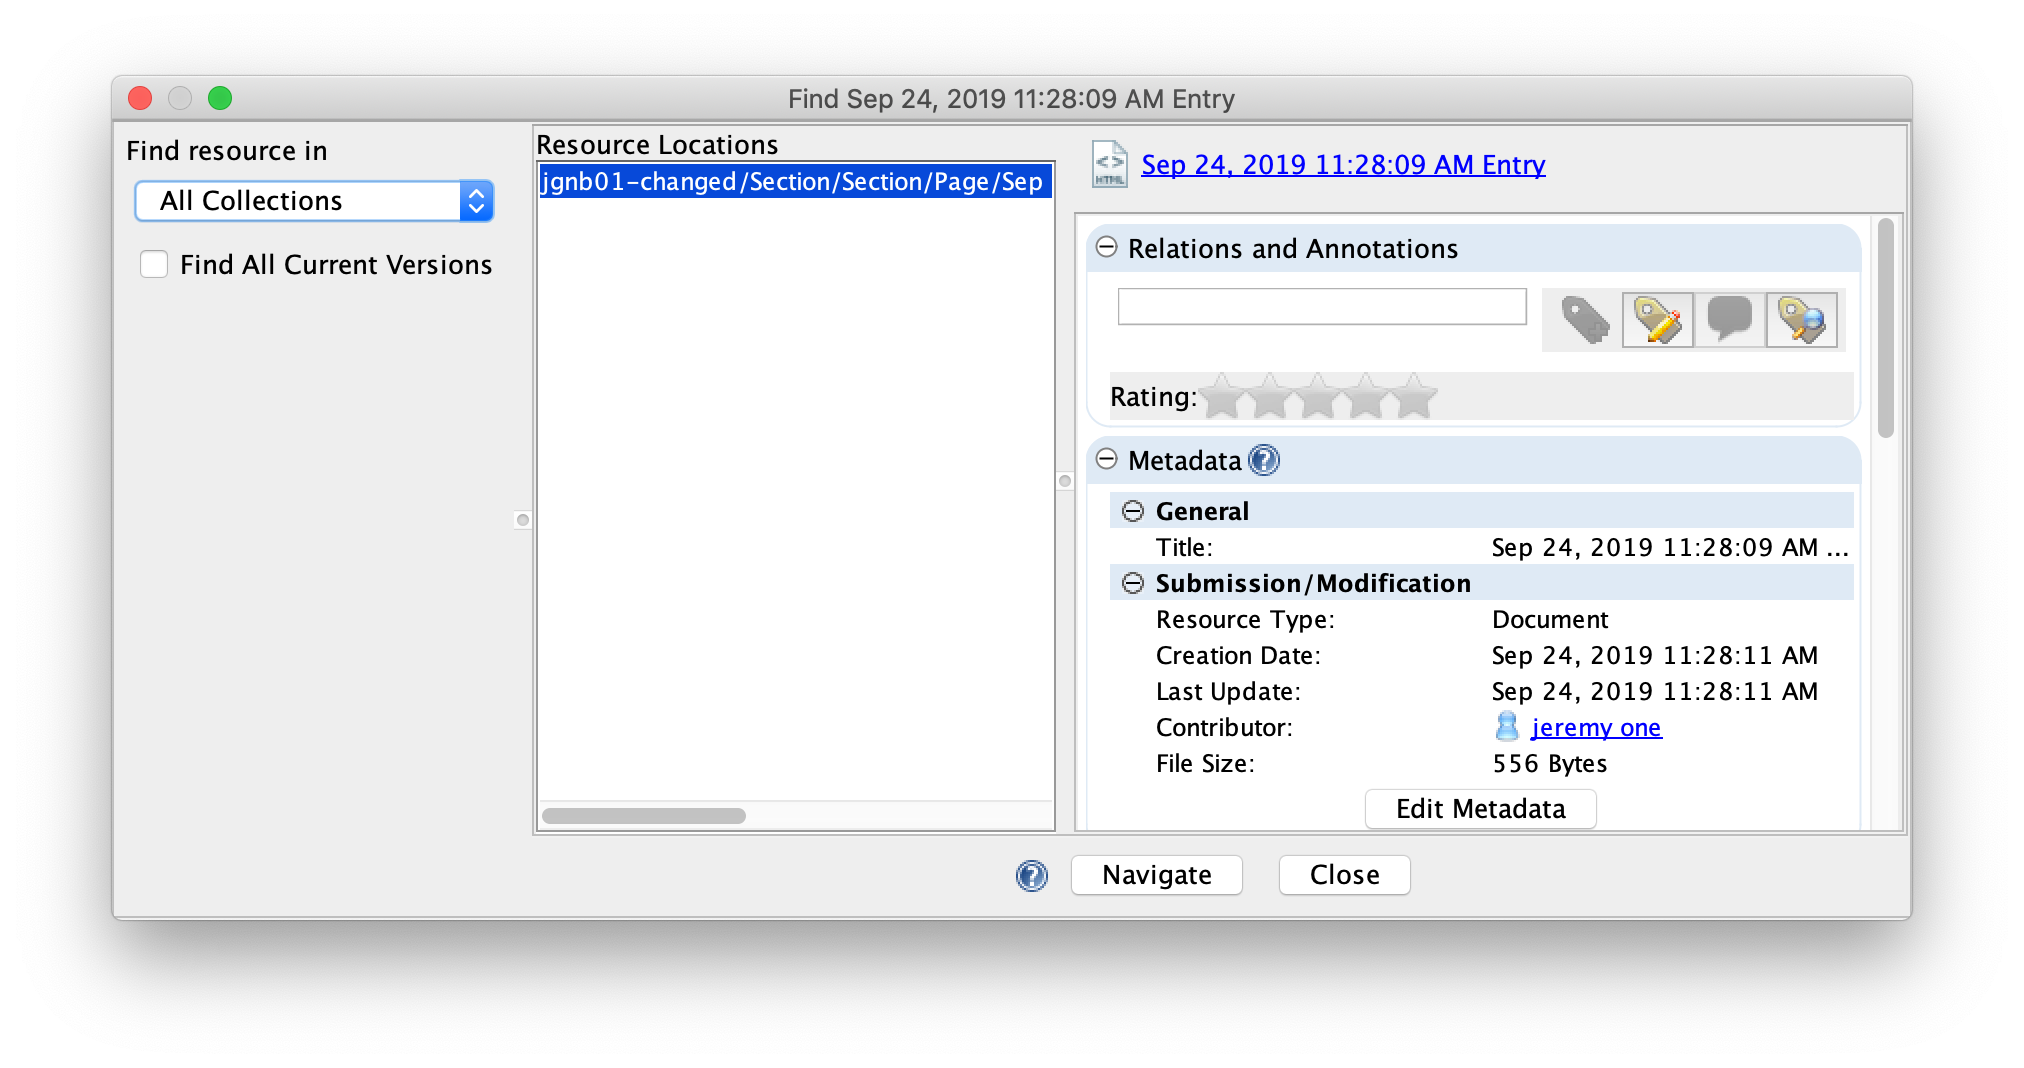
Task: Set rating to one star
Action: point(1222,397)
